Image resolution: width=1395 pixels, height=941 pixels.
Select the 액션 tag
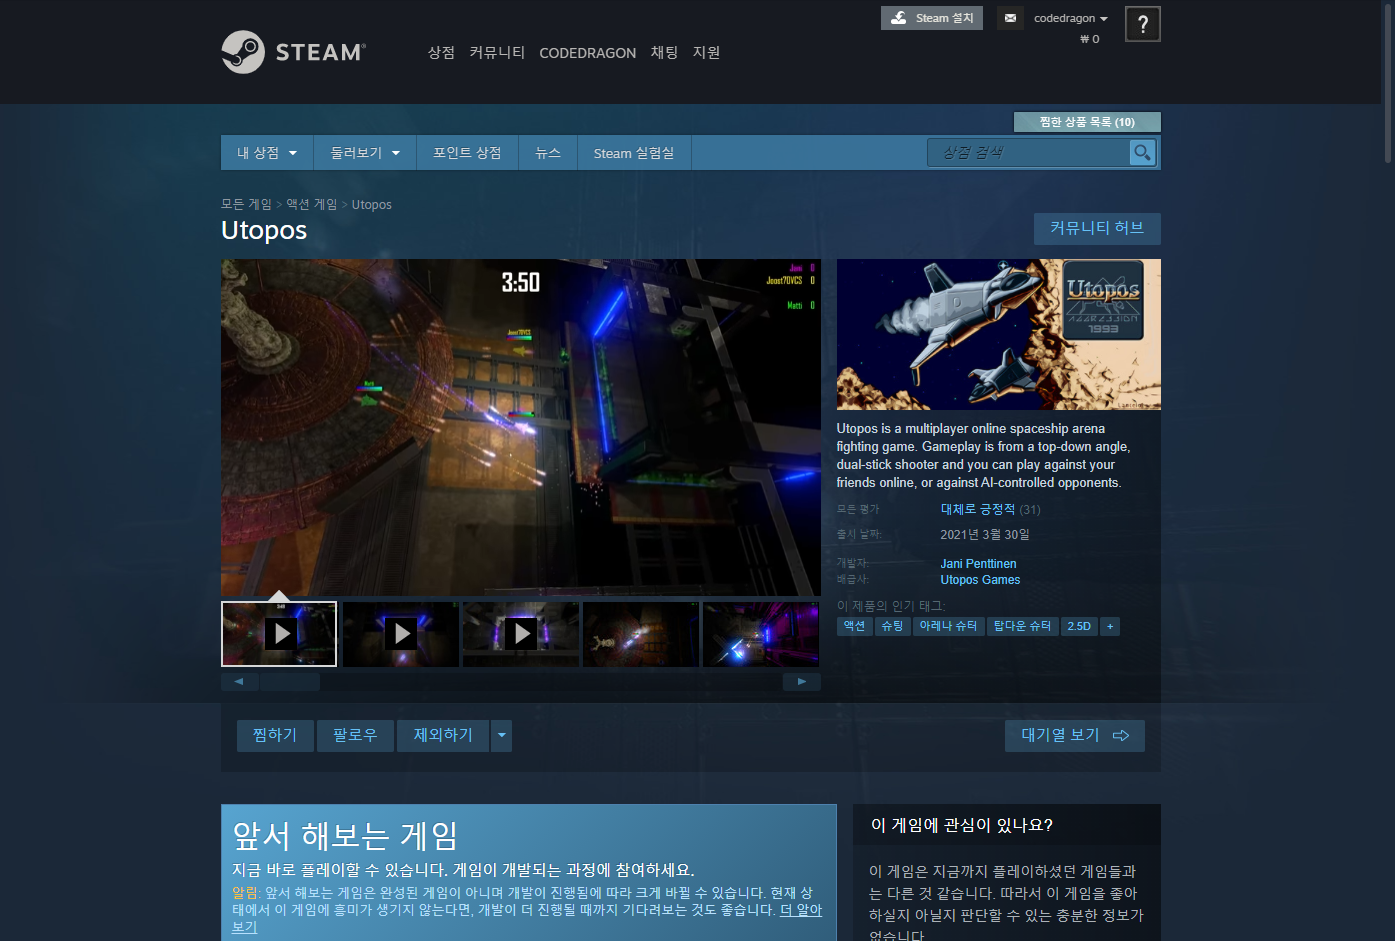pyautogui.click(x=855, y=626)
